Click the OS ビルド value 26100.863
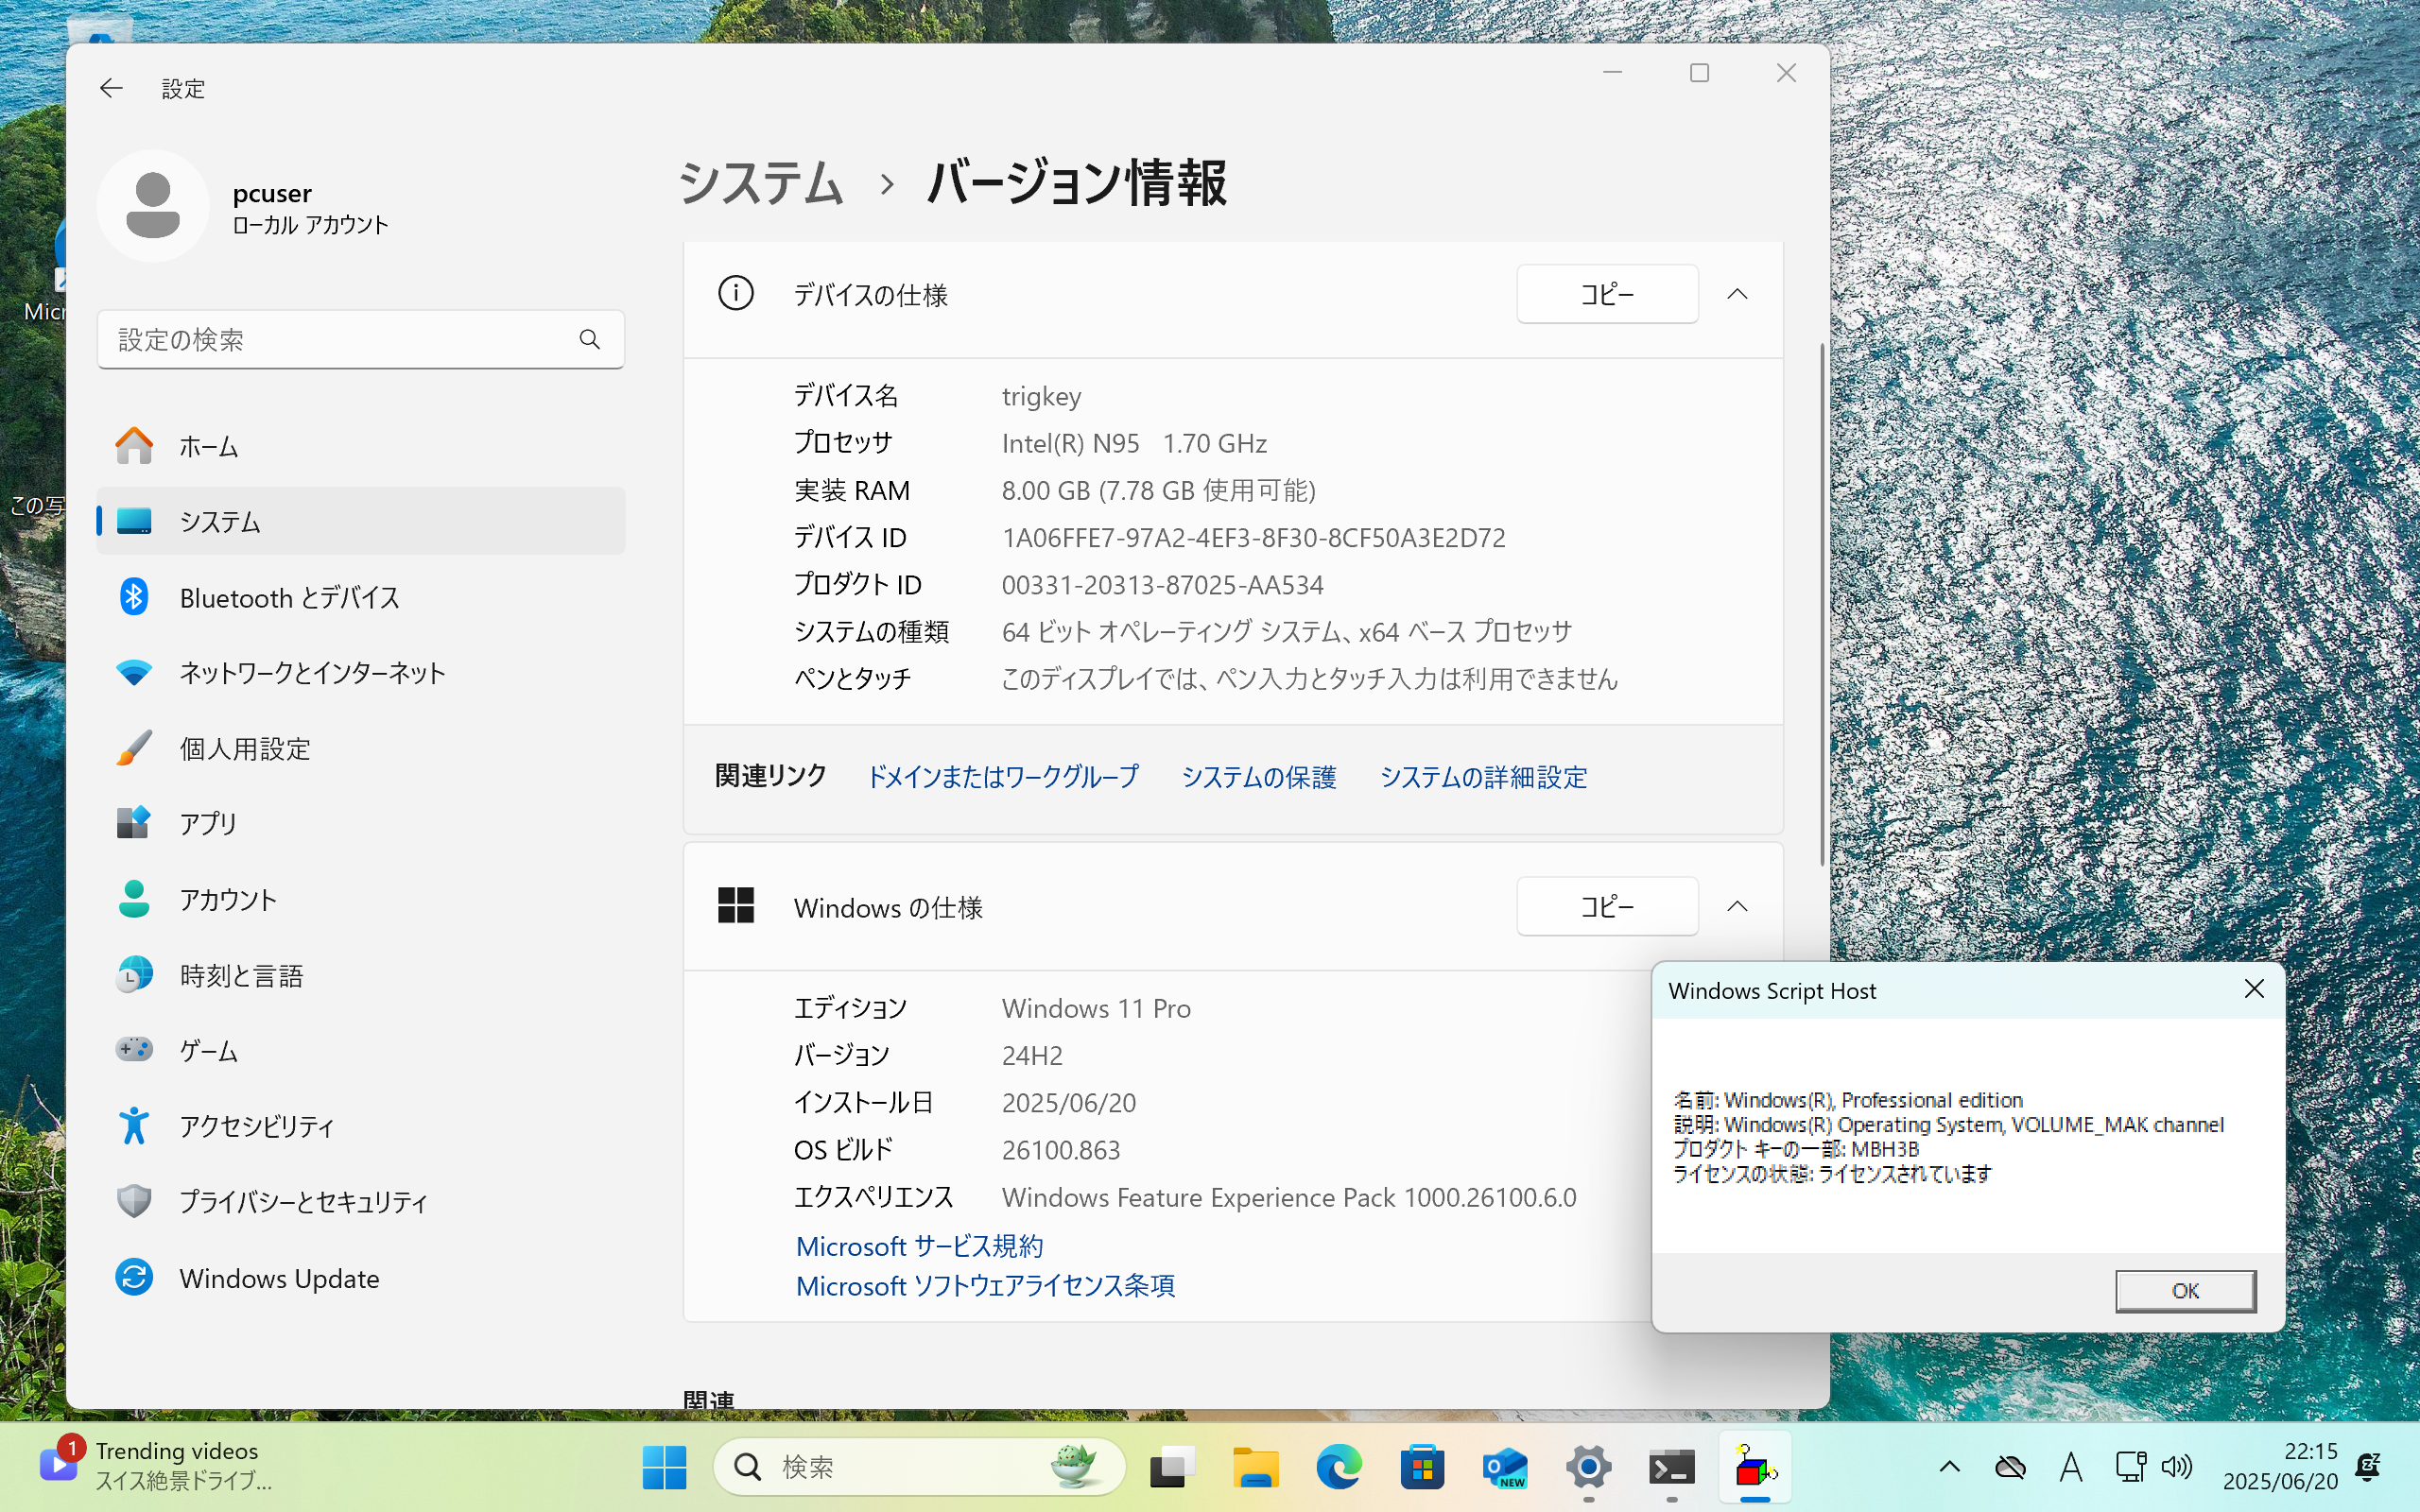The width and height of the screenshot is (2420, 1512). (1060, 1150)
